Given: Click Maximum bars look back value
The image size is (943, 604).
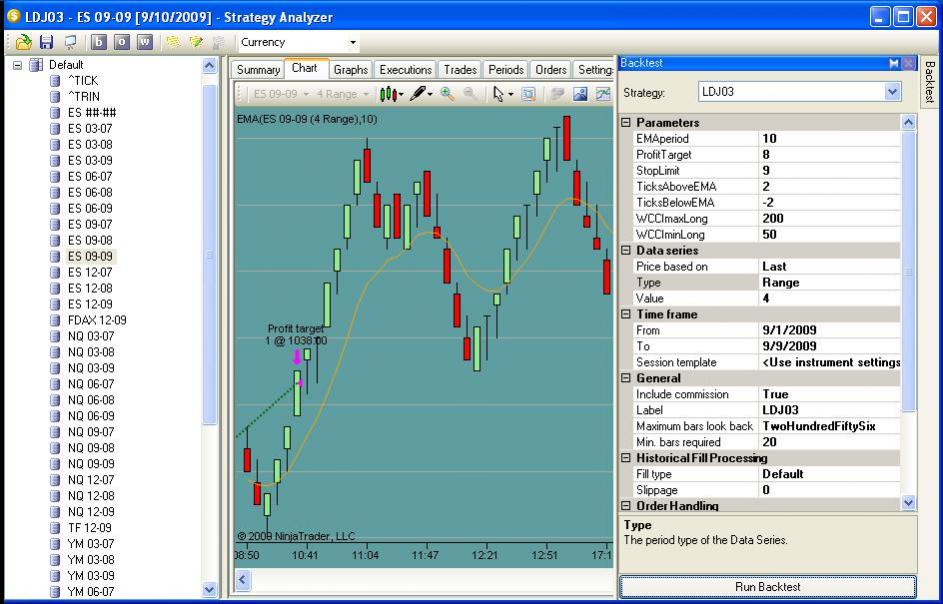Looking at the screenshot, I should [829, 426].
